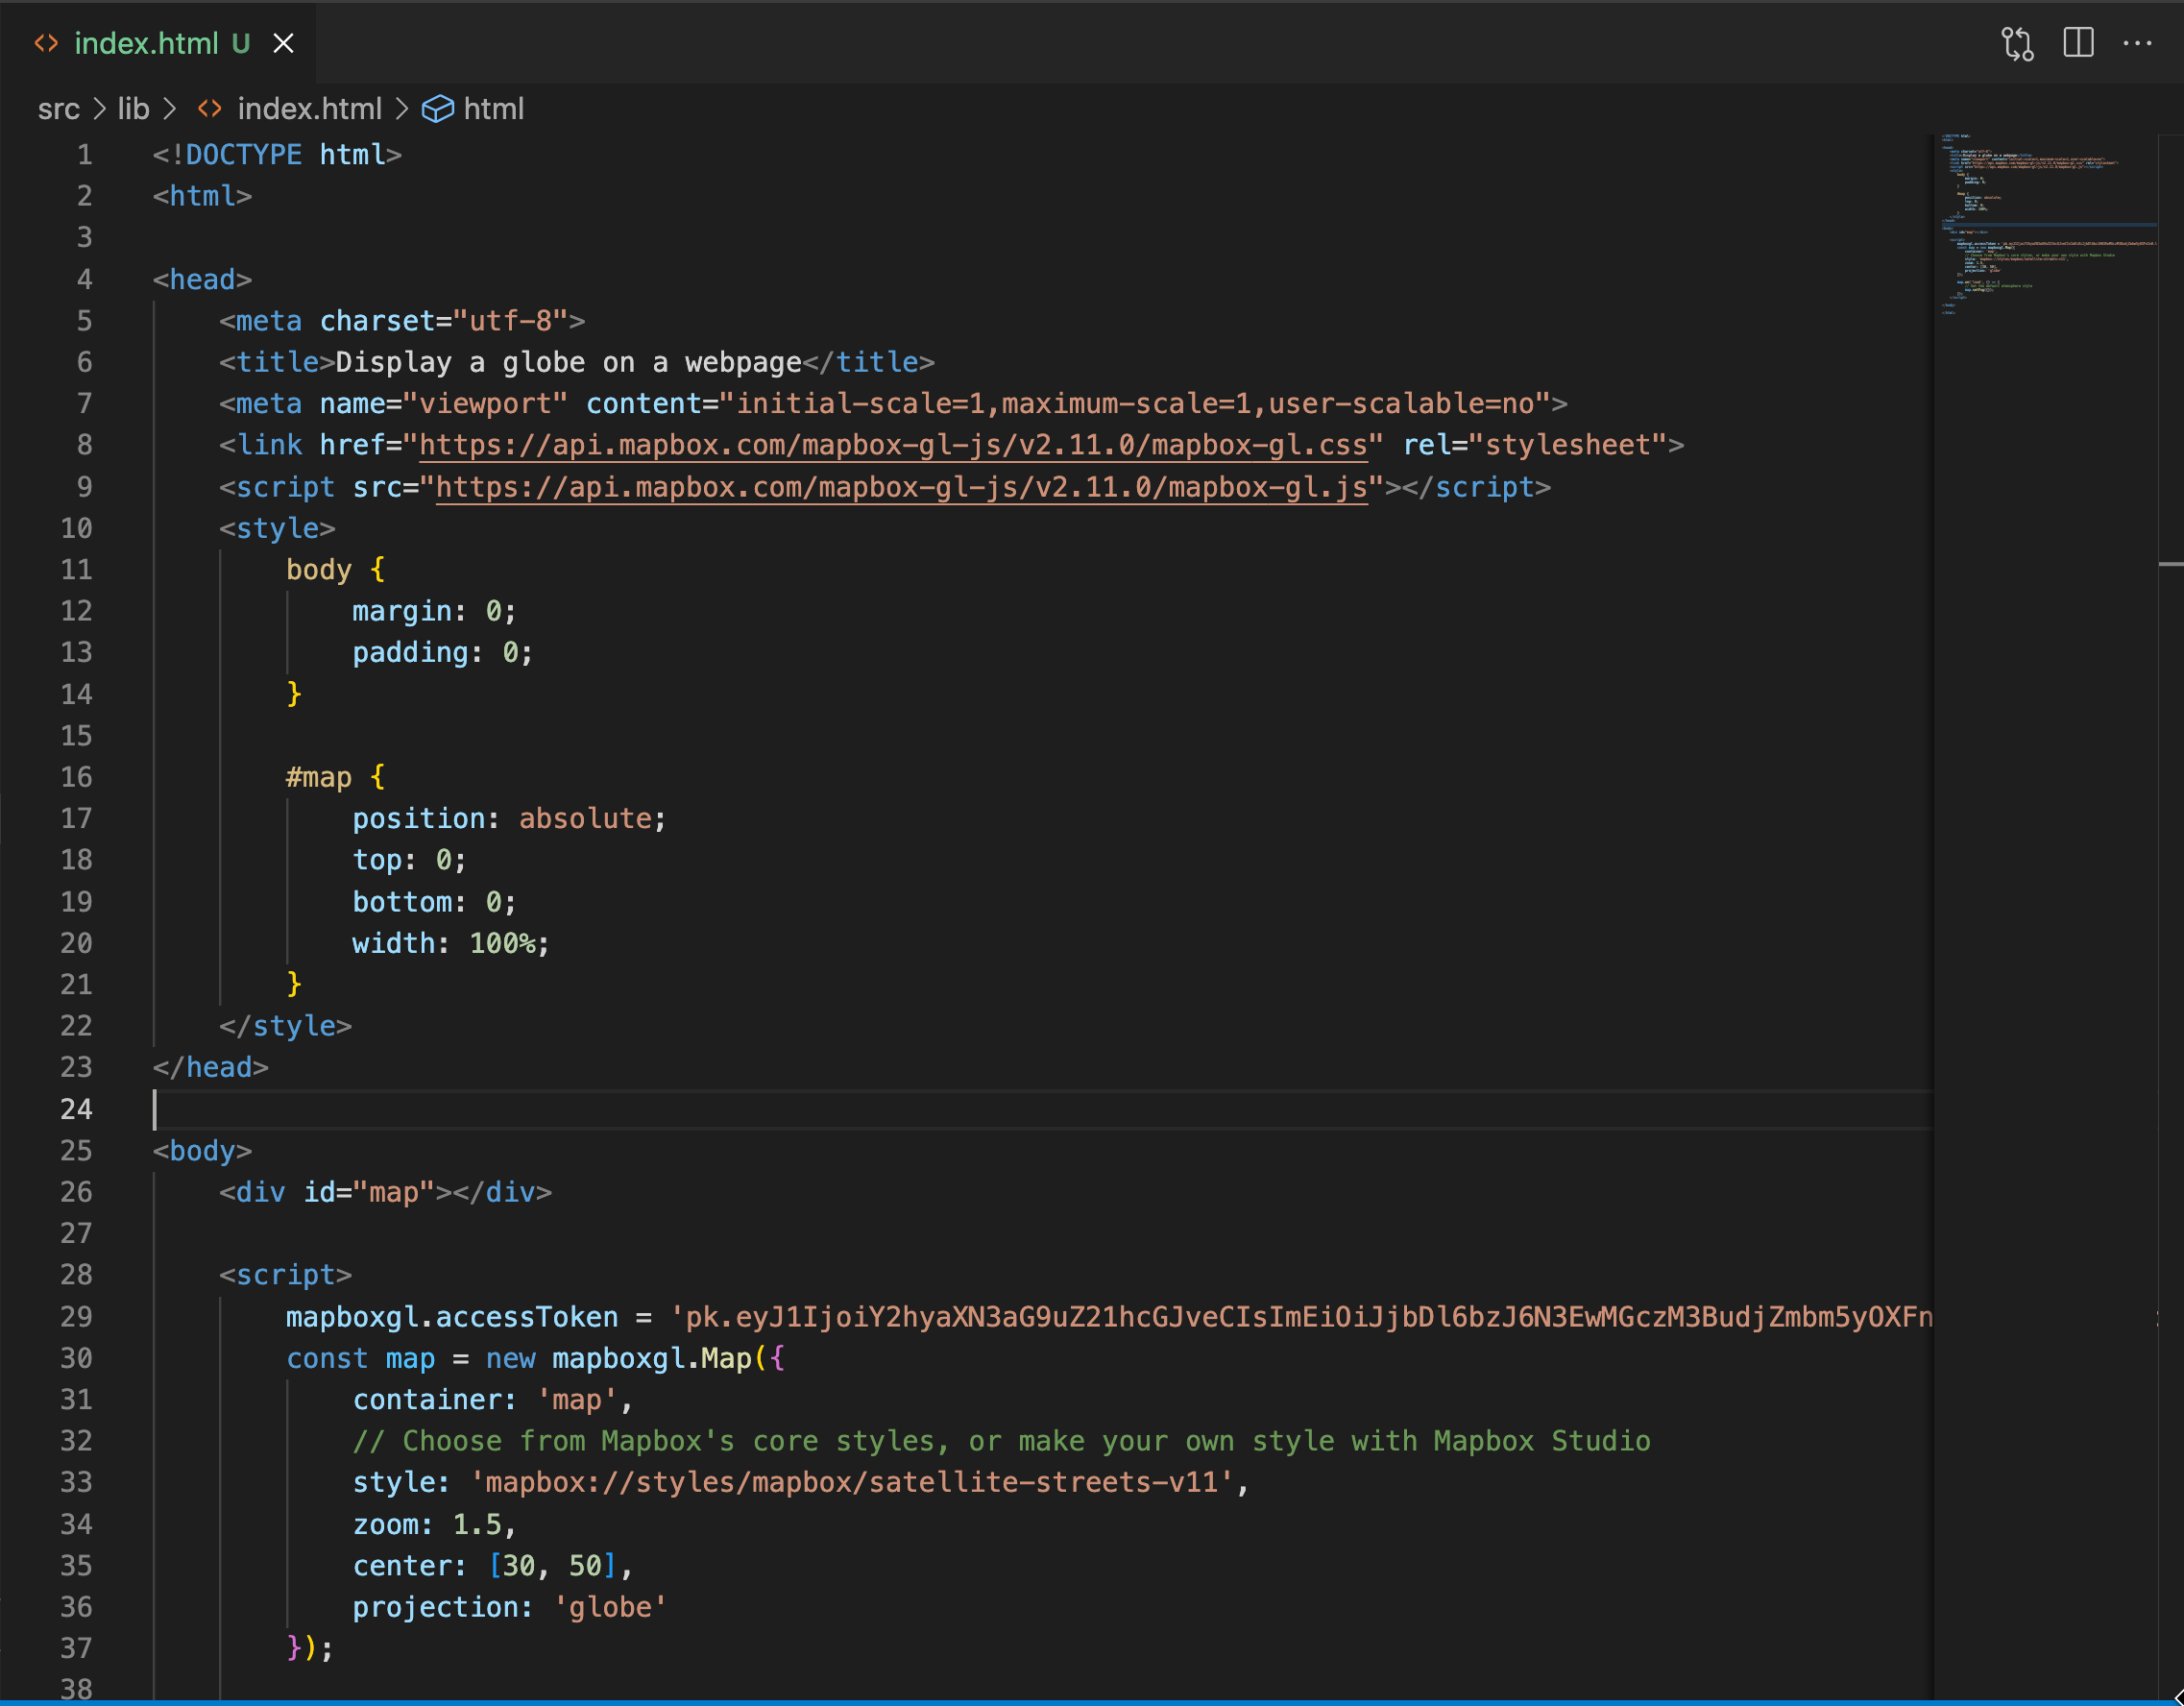Click index.html breadcrumb item
This screenshot has height=1706, width=2184.
(309, 108)
